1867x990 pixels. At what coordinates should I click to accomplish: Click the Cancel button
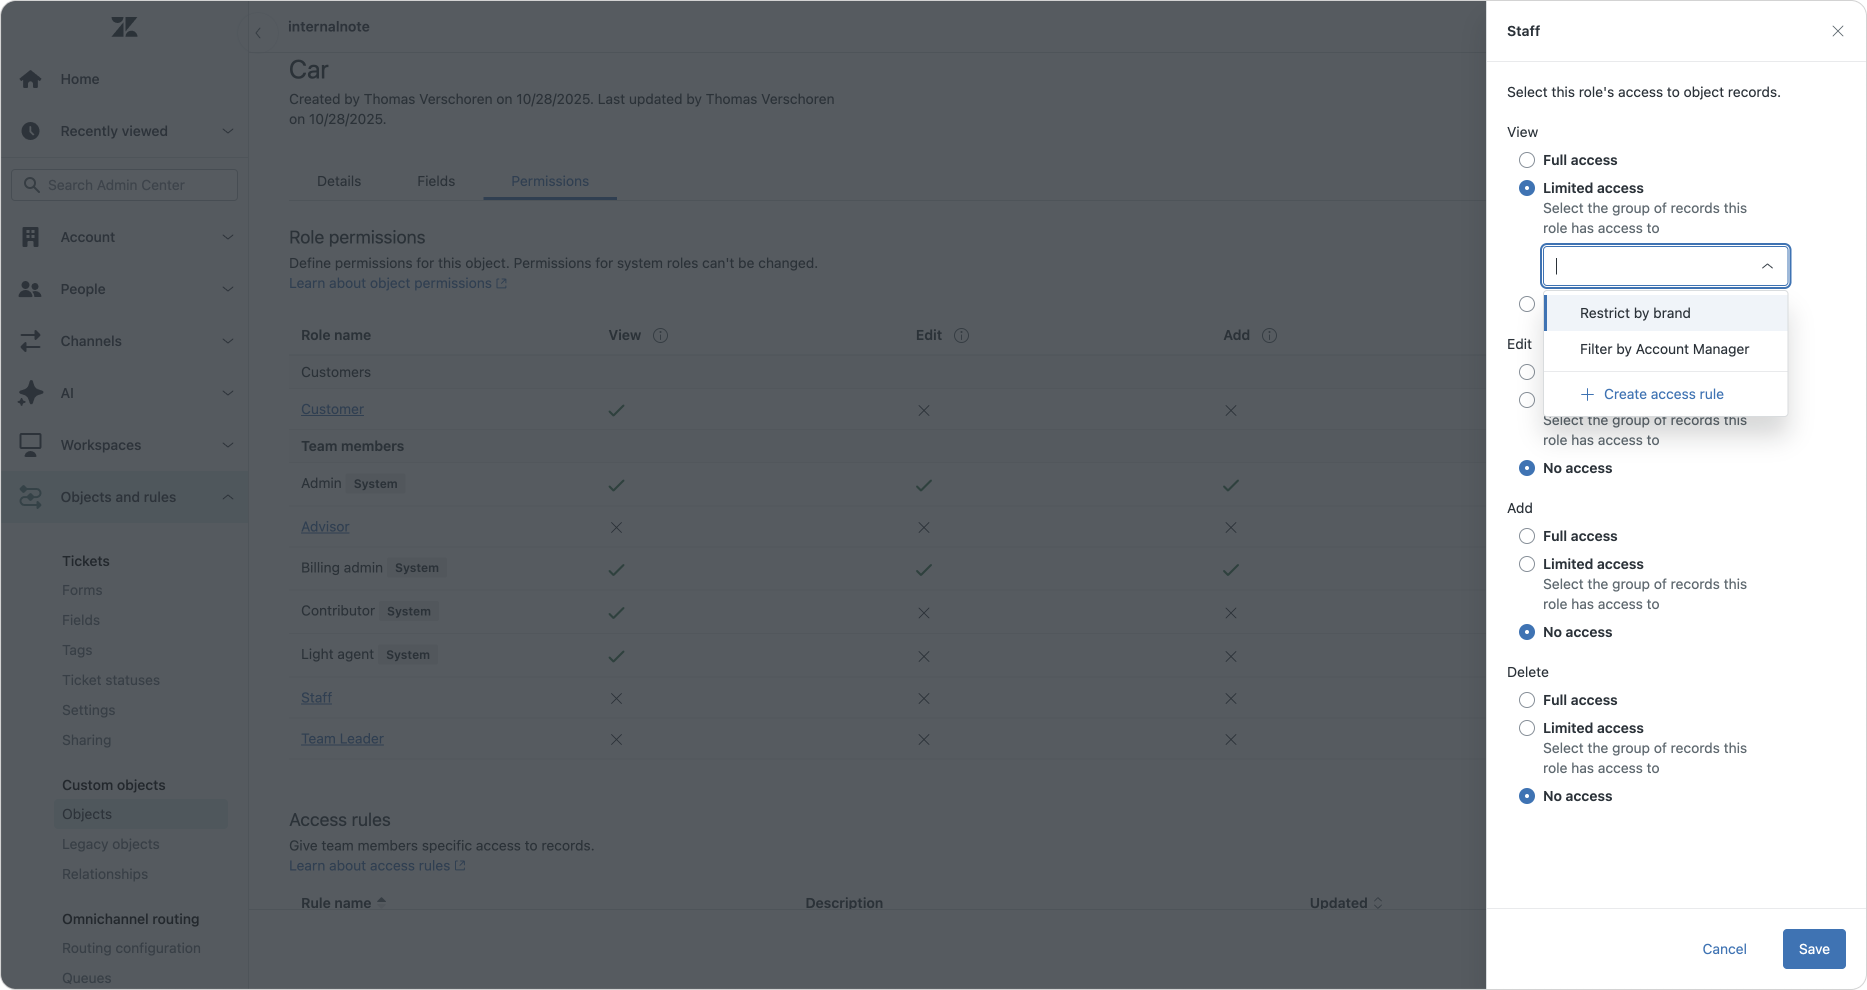click(x=1724, y=949)
